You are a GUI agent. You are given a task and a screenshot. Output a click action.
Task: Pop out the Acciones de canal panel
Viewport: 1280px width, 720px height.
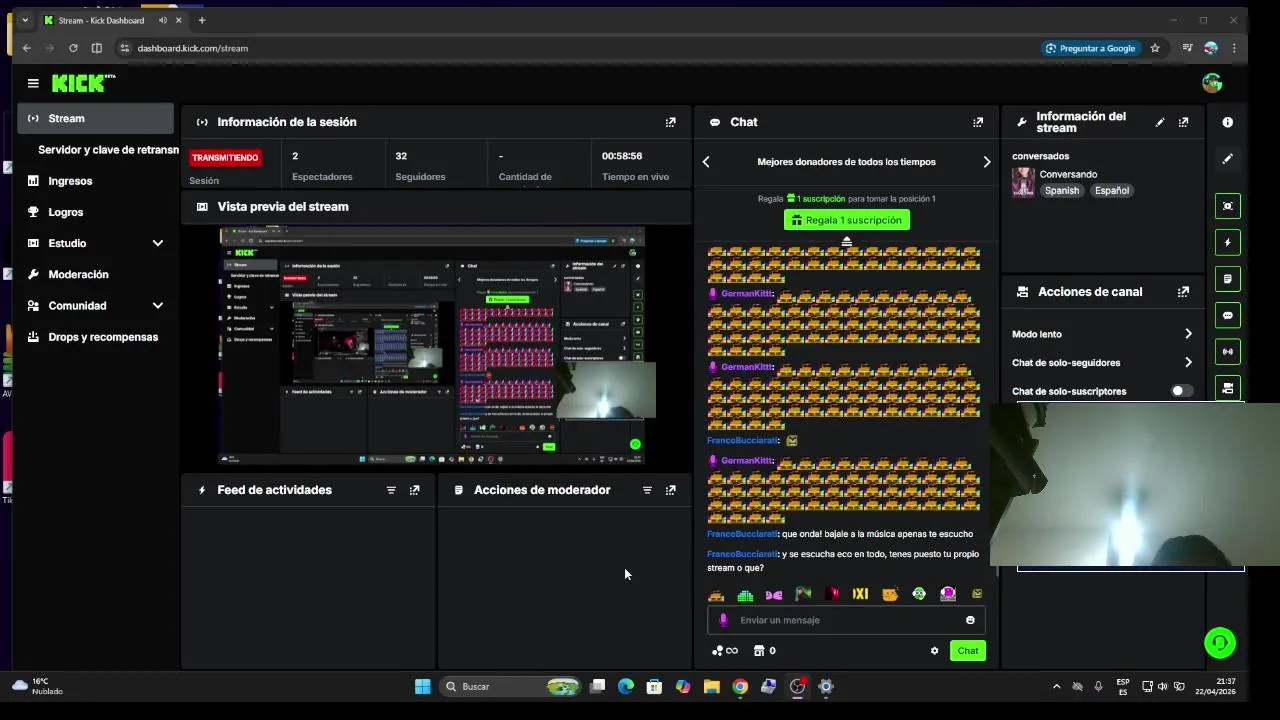point(1183,292)
